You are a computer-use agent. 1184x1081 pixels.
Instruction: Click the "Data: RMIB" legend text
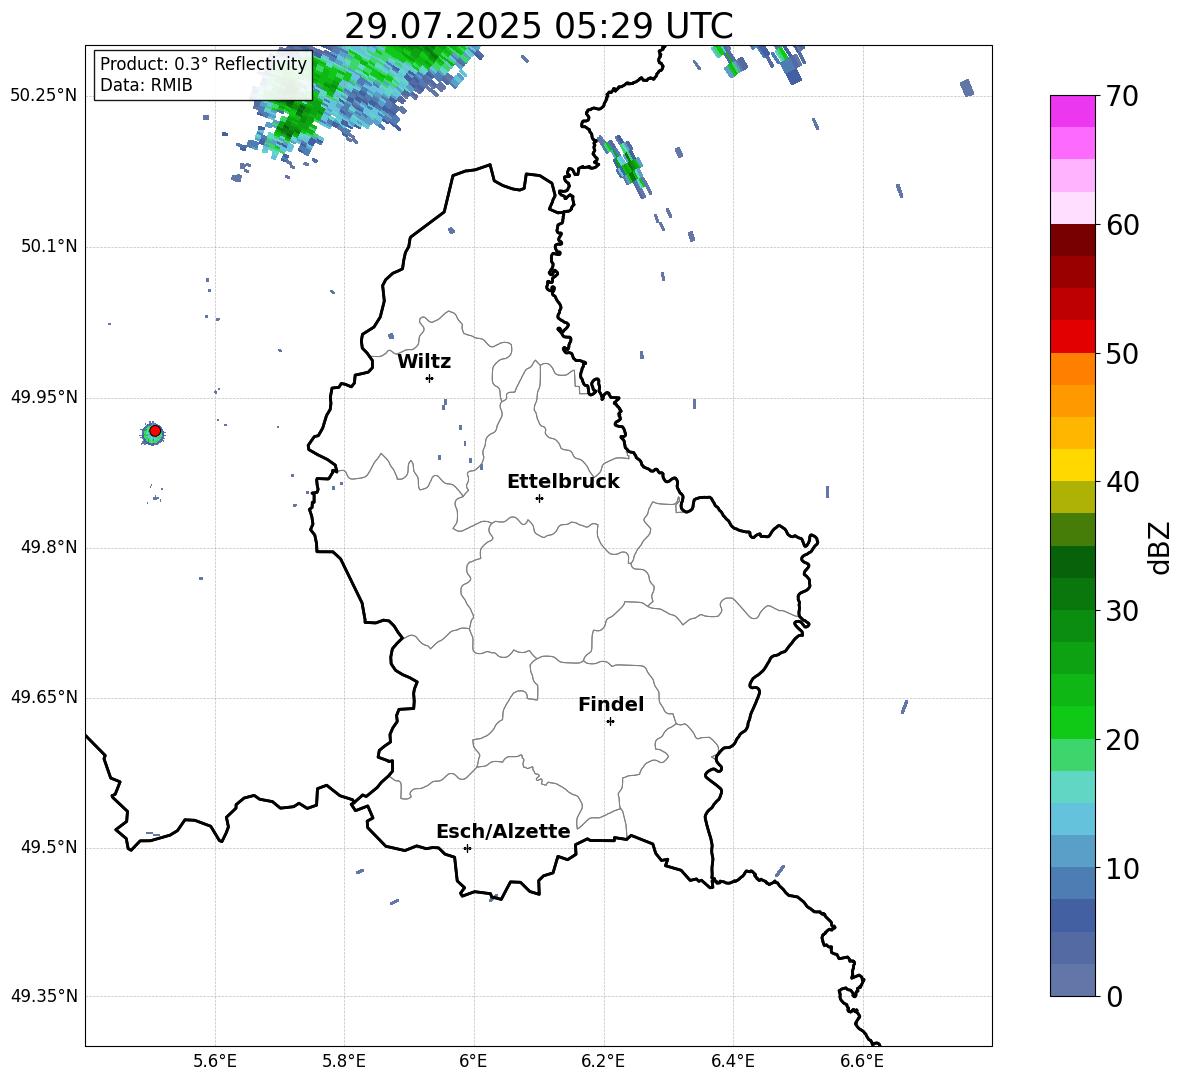[146, 85]
